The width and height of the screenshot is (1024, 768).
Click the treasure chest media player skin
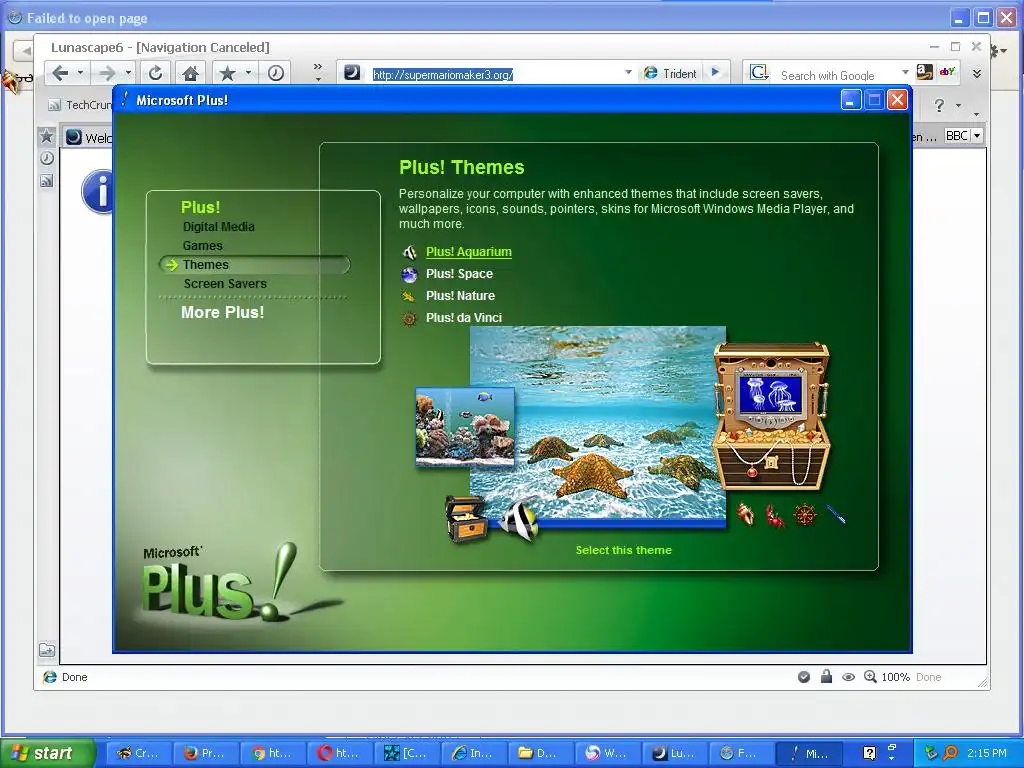(x=771, y=418)
